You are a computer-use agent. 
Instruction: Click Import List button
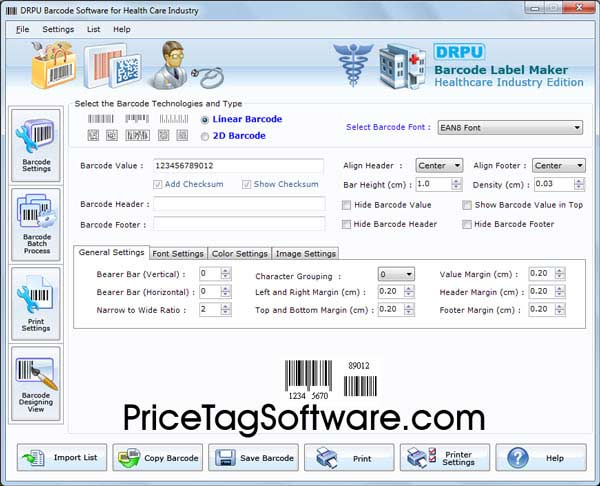62,457
